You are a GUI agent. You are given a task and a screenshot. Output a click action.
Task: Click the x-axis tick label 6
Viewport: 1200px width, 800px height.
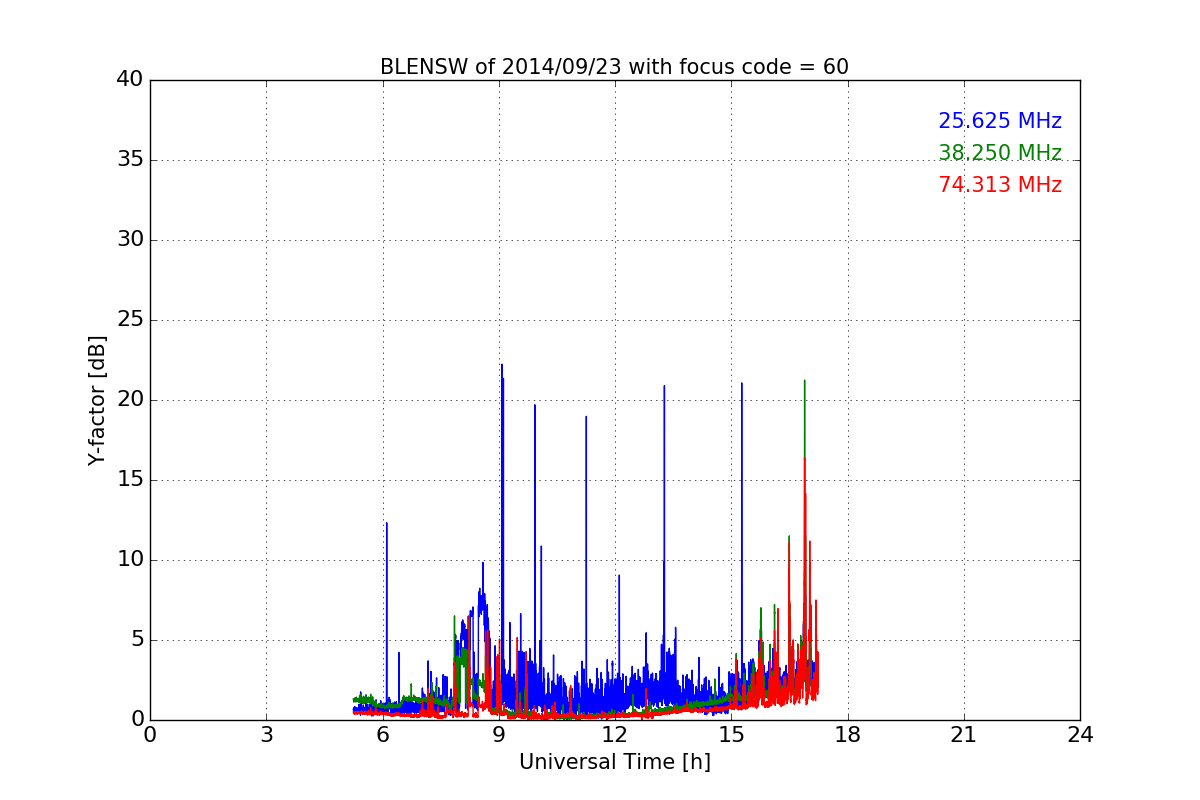tap(383, 735)
